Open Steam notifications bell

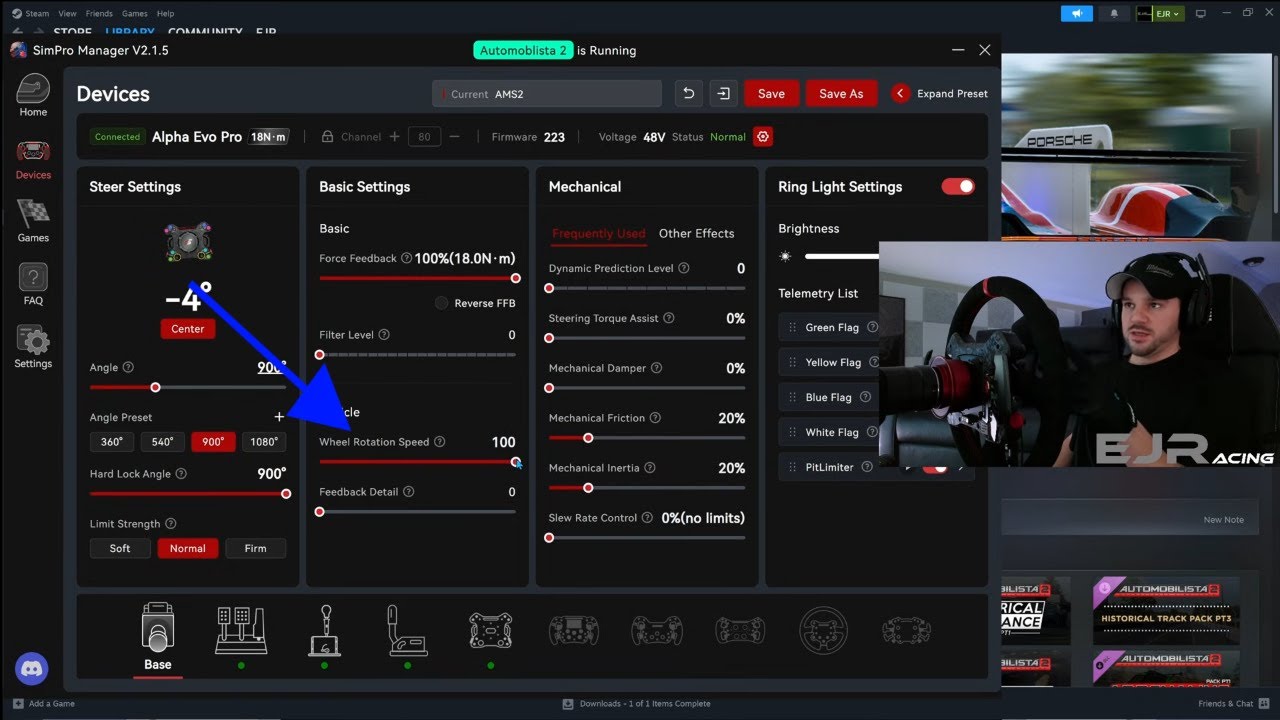click(1114, 13)
